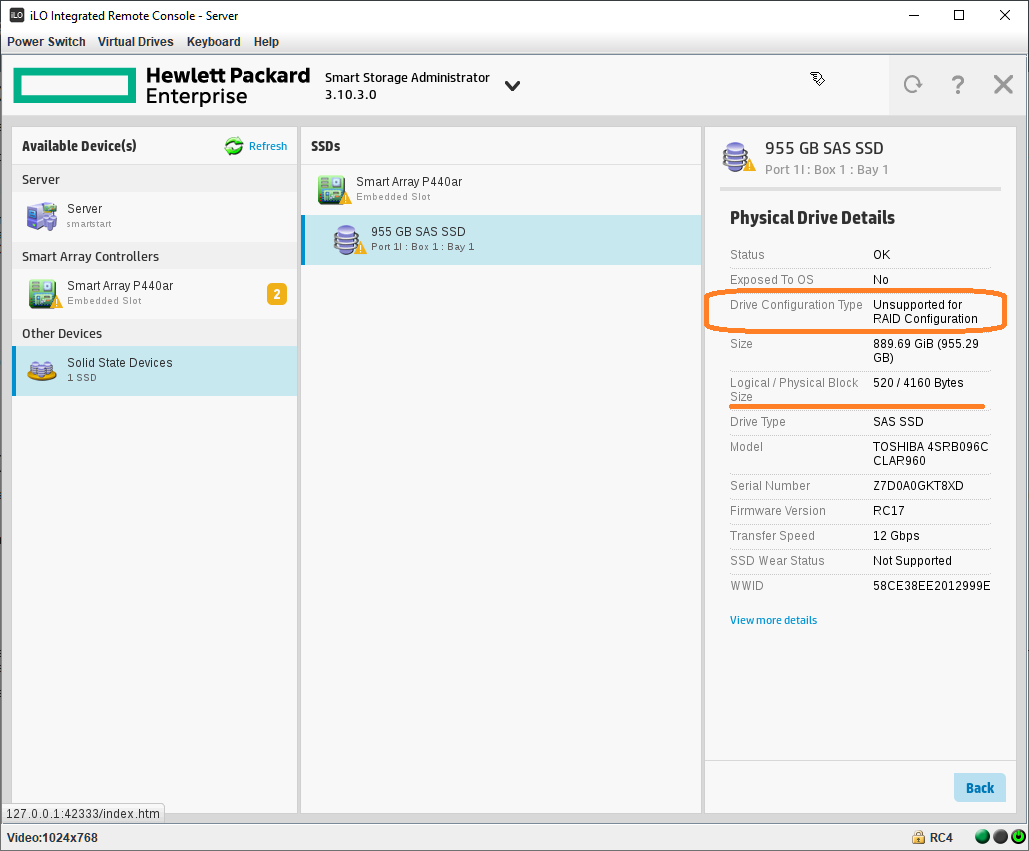Click the reload icon in the header

click(913, 85)
